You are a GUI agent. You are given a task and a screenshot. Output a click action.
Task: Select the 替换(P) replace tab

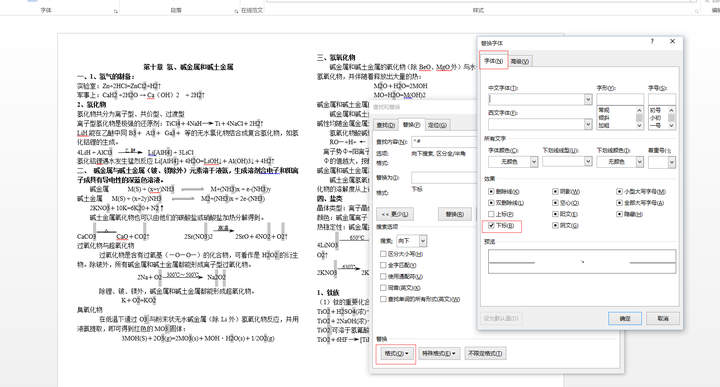pos(411,124)
